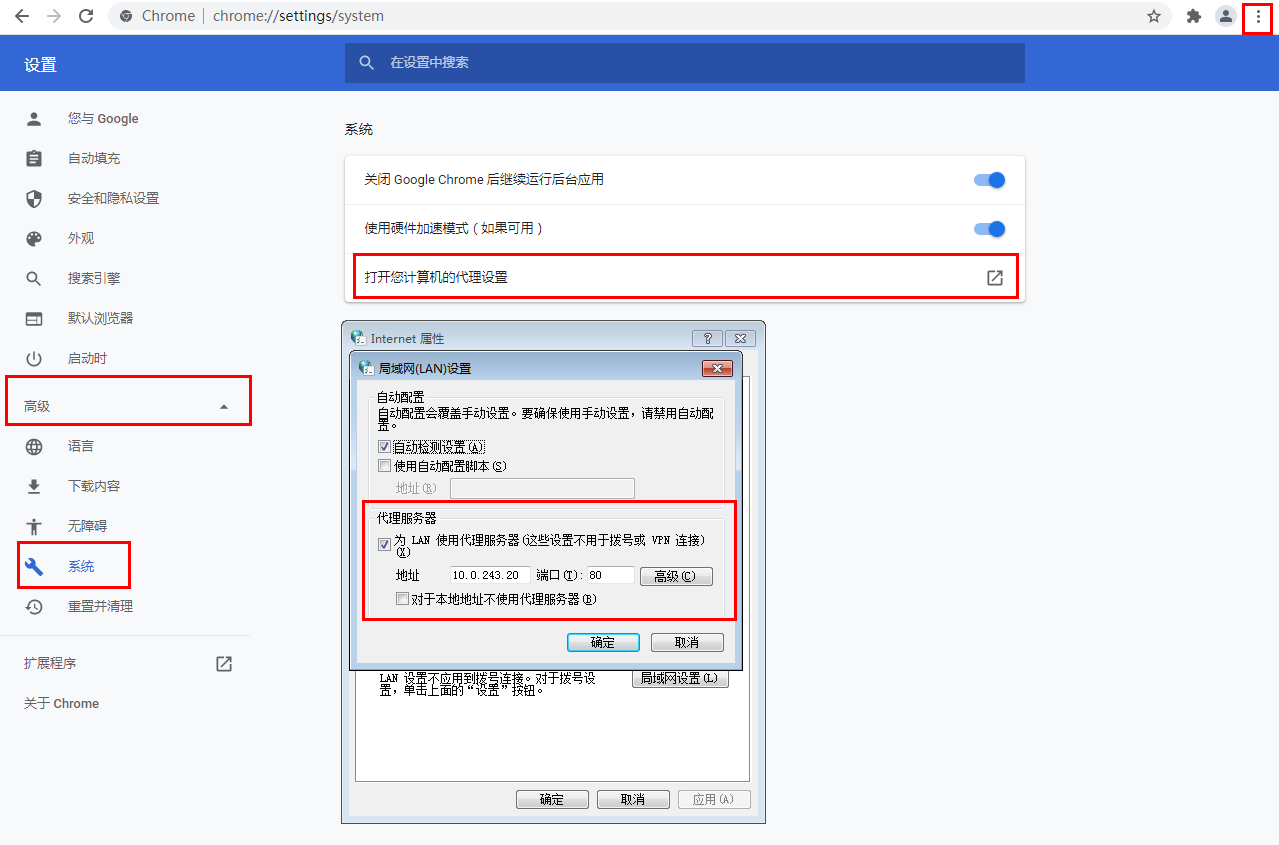The width and height of the screenshot is (1279, 845).
Task: Bookmark this page with star icon
Action: pyautogui.click(x=1154, y=16)
